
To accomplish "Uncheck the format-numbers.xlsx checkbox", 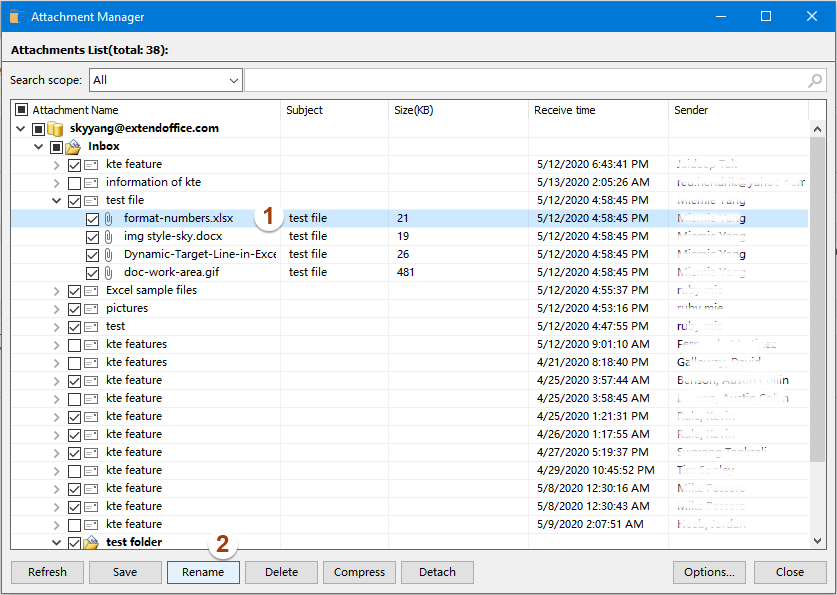I will [x=93, y=218].
